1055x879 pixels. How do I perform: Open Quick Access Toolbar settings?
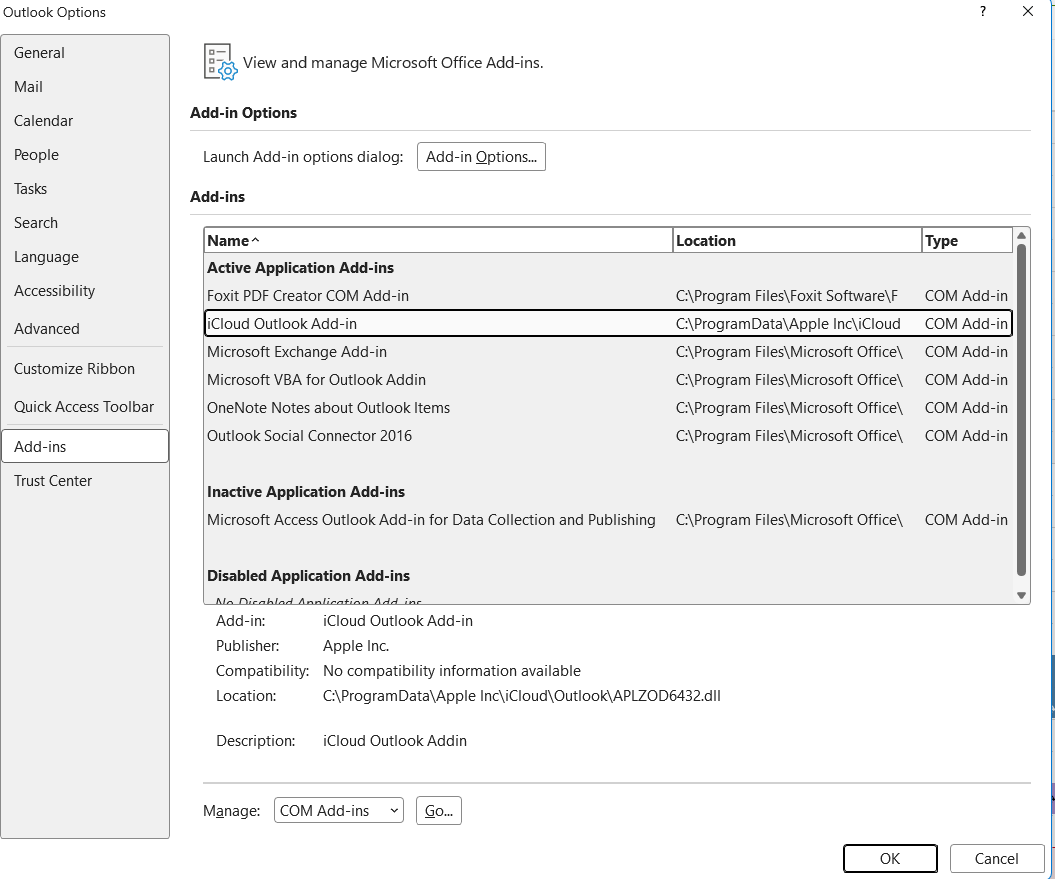(x=85, y=407)
